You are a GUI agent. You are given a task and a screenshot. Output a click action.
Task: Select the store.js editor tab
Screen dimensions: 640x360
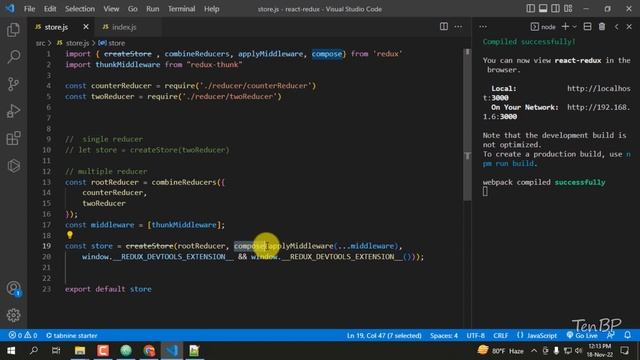(x=56, y=27)
